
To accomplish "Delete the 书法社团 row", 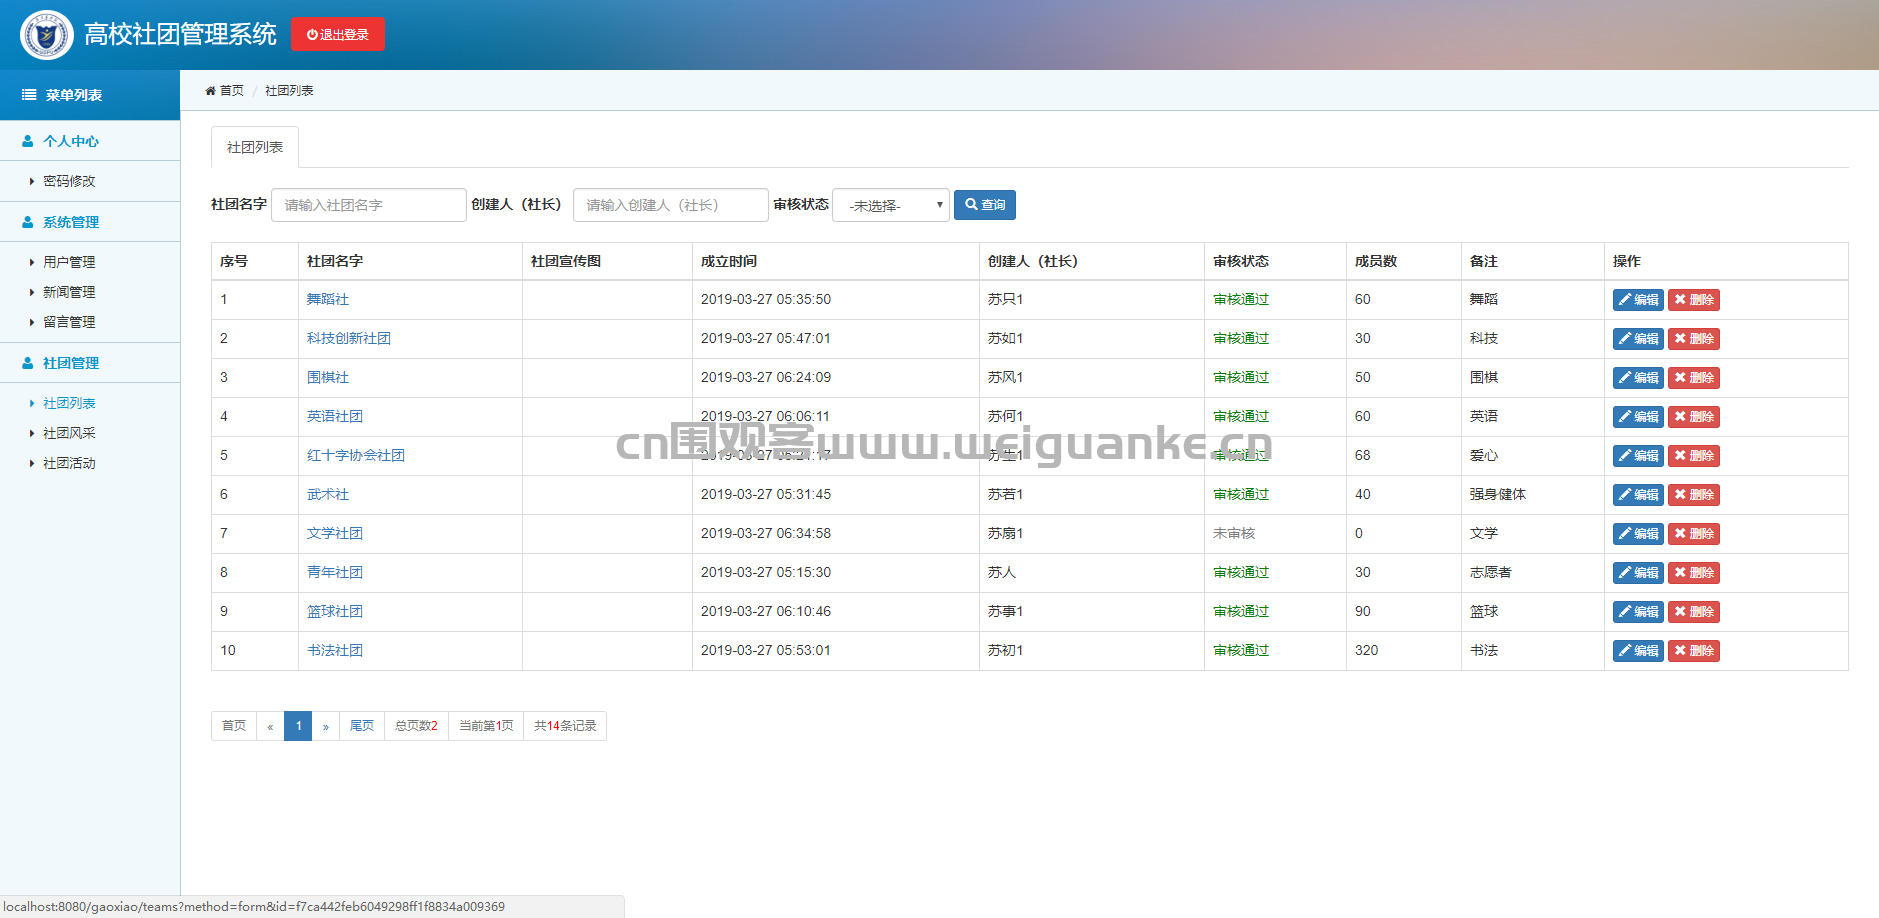I will (1694, 651).
